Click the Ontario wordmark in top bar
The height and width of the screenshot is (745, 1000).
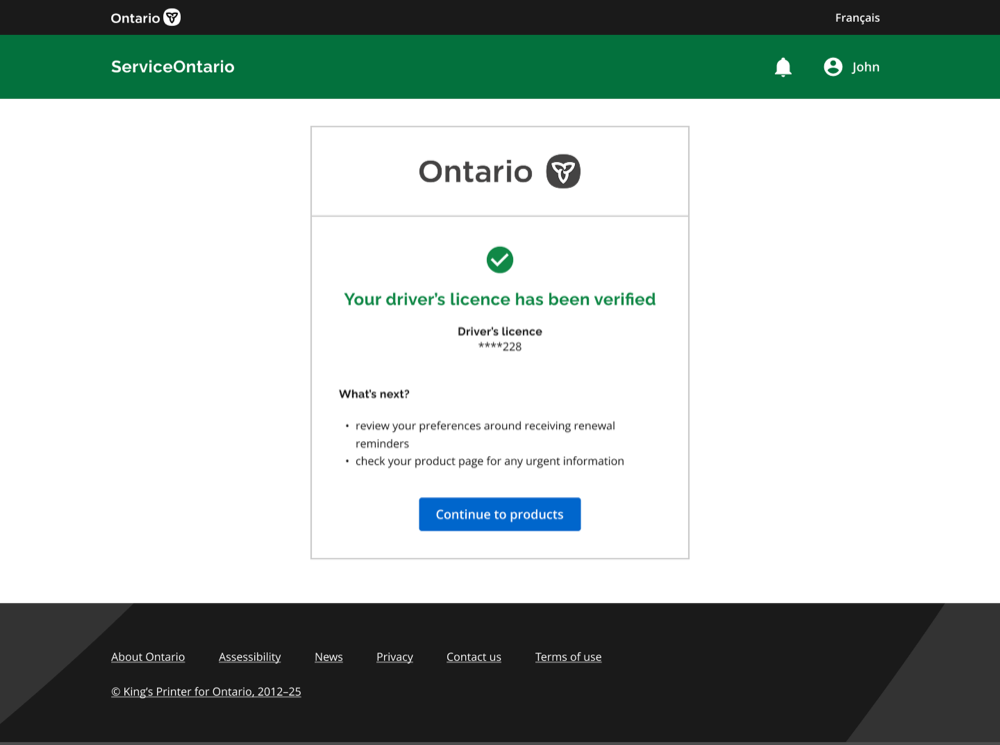pos(135,18)
